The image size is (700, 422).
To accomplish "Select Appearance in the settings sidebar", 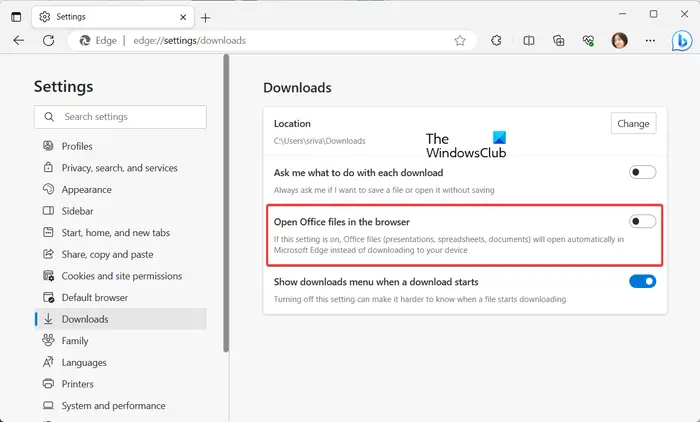I will [x=86, y=189].
